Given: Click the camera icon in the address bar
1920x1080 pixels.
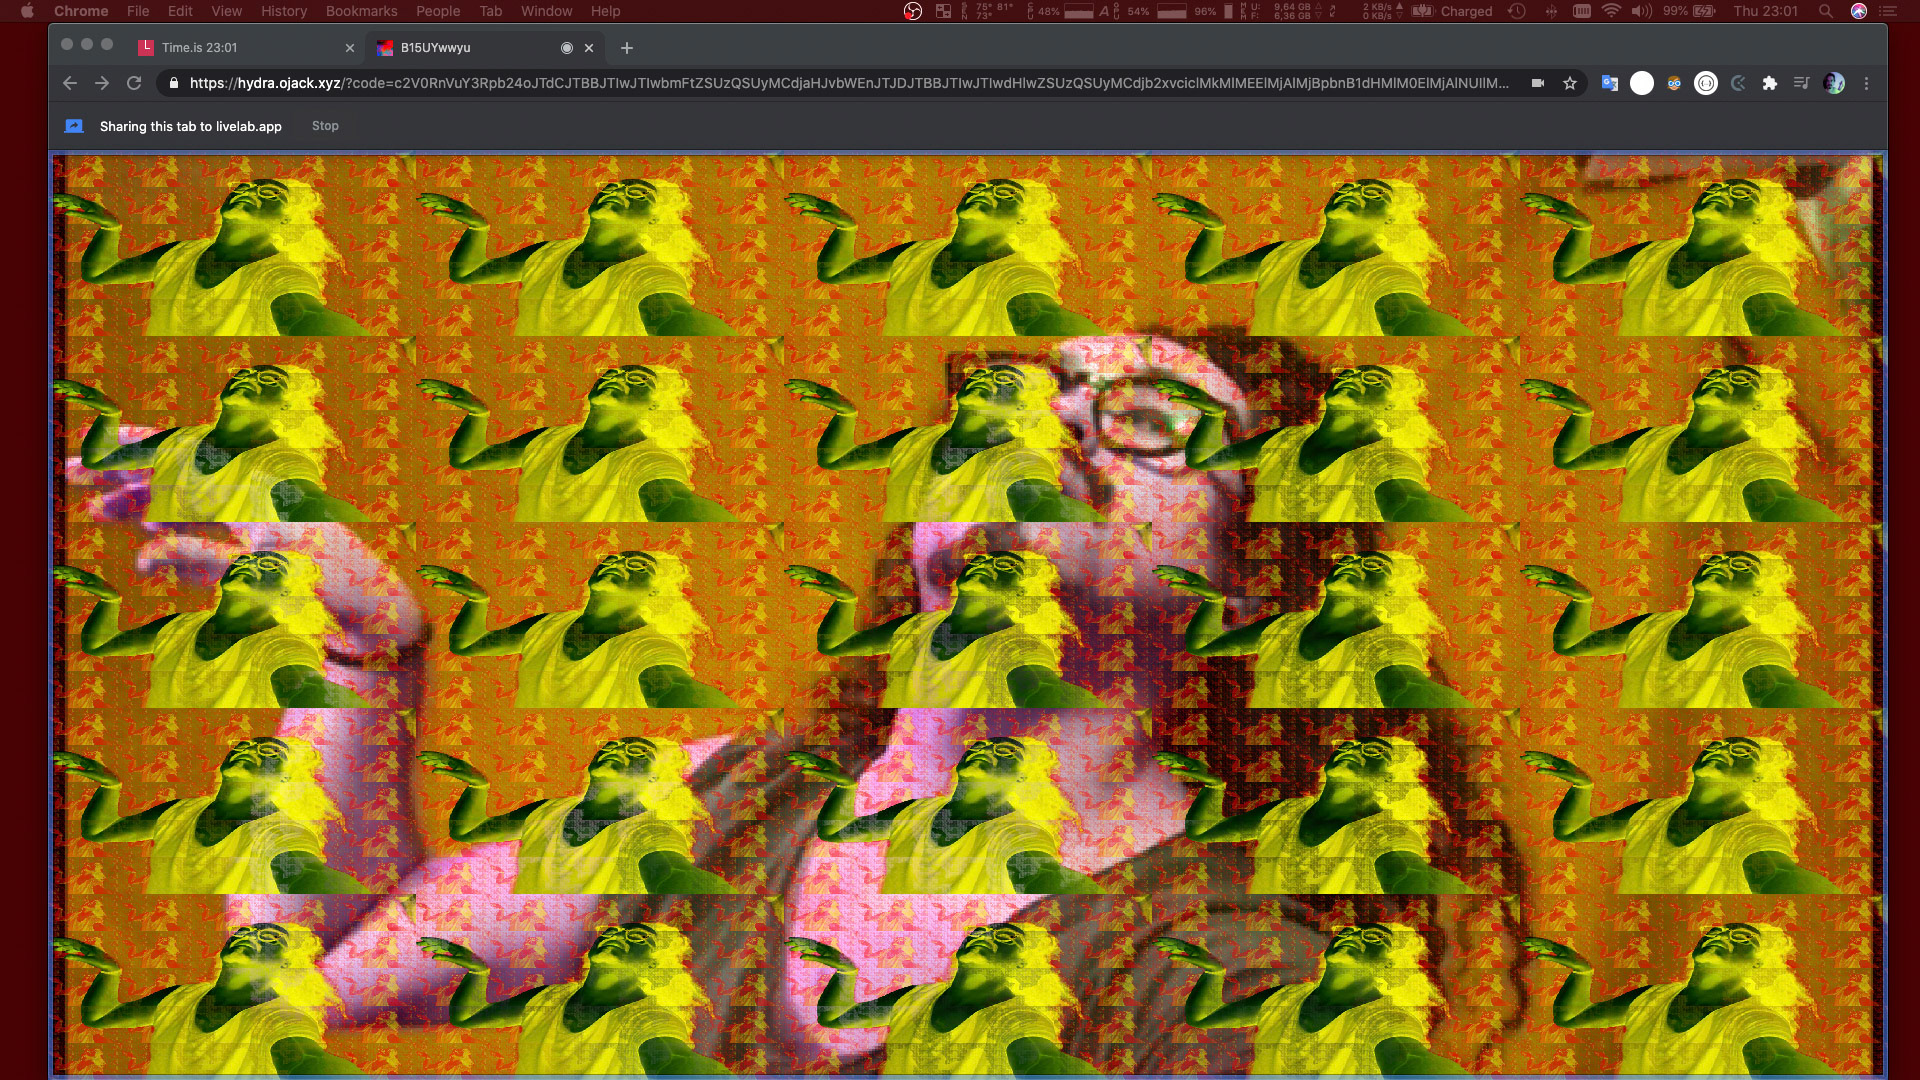Looking at the screenshot, I should 1538,83.
